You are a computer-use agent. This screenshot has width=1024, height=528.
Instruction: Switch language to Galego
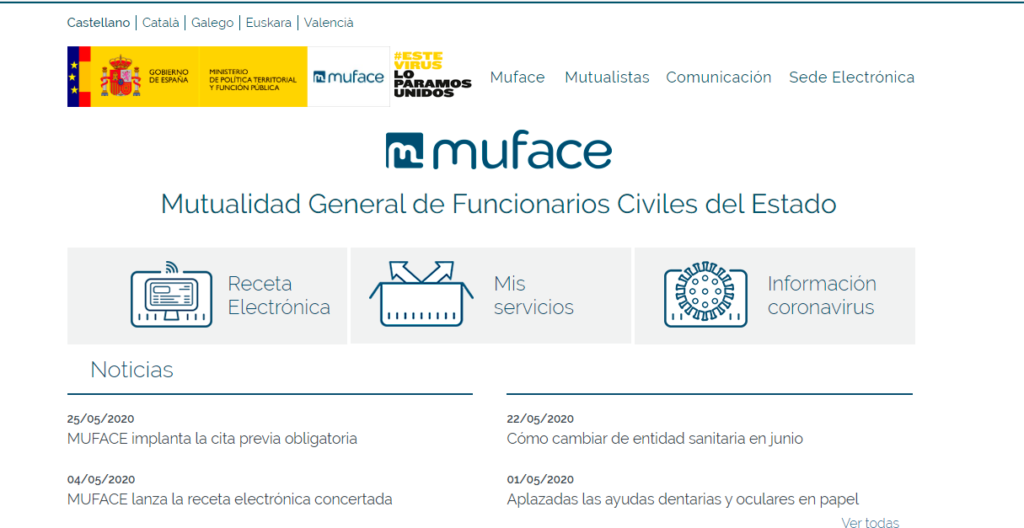tap(212, 23)
